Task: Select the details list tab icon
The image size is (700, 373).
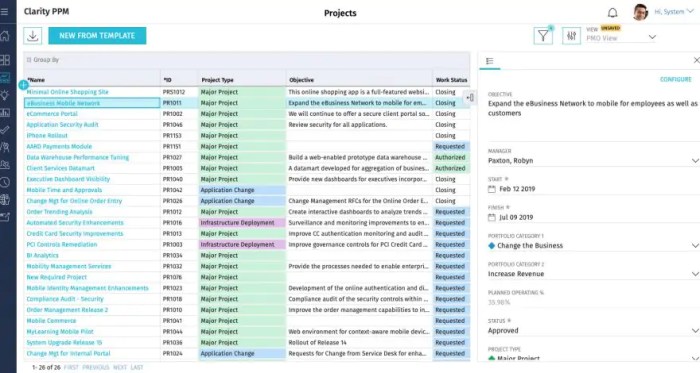Action: tap(490, 61)
